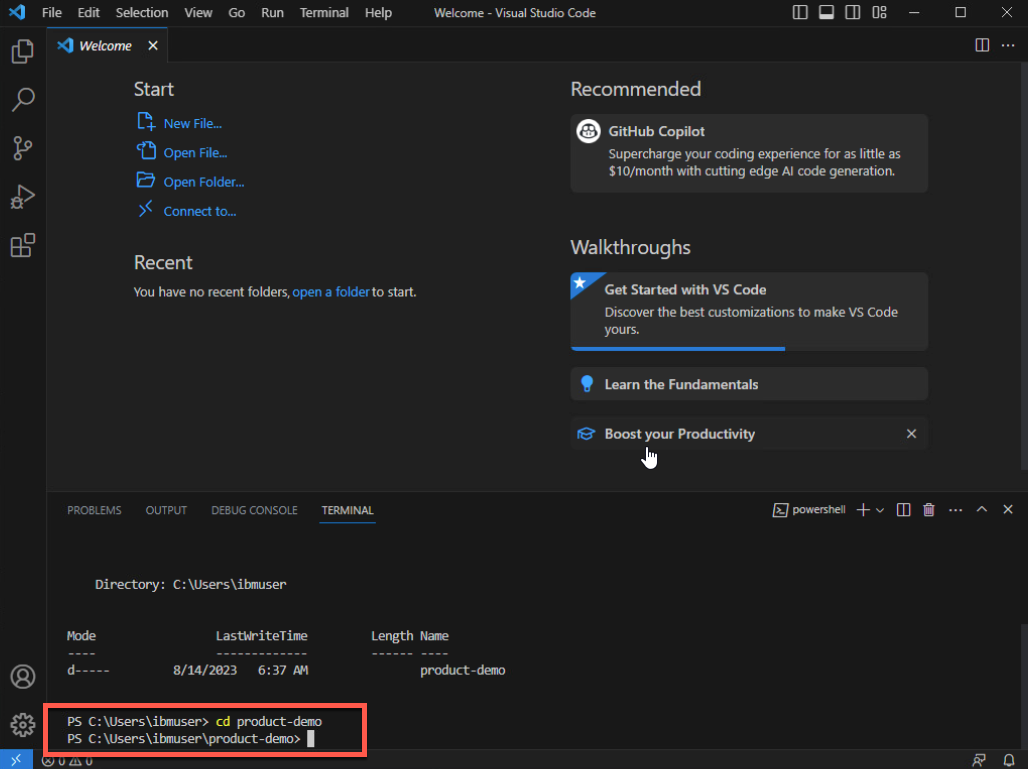Switch to the PROBLEMS panel tab
The width and height of the screenshot is (1028, 769).
coord(94,510)
